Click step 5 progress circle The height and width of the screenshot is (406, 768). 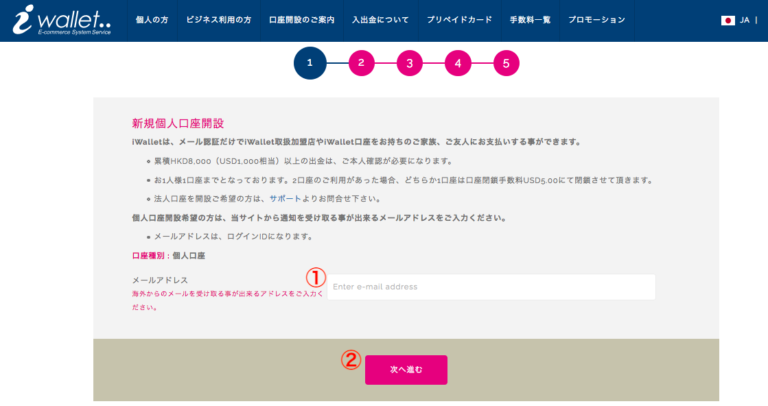pyautogui.click(x=506, y=63)
